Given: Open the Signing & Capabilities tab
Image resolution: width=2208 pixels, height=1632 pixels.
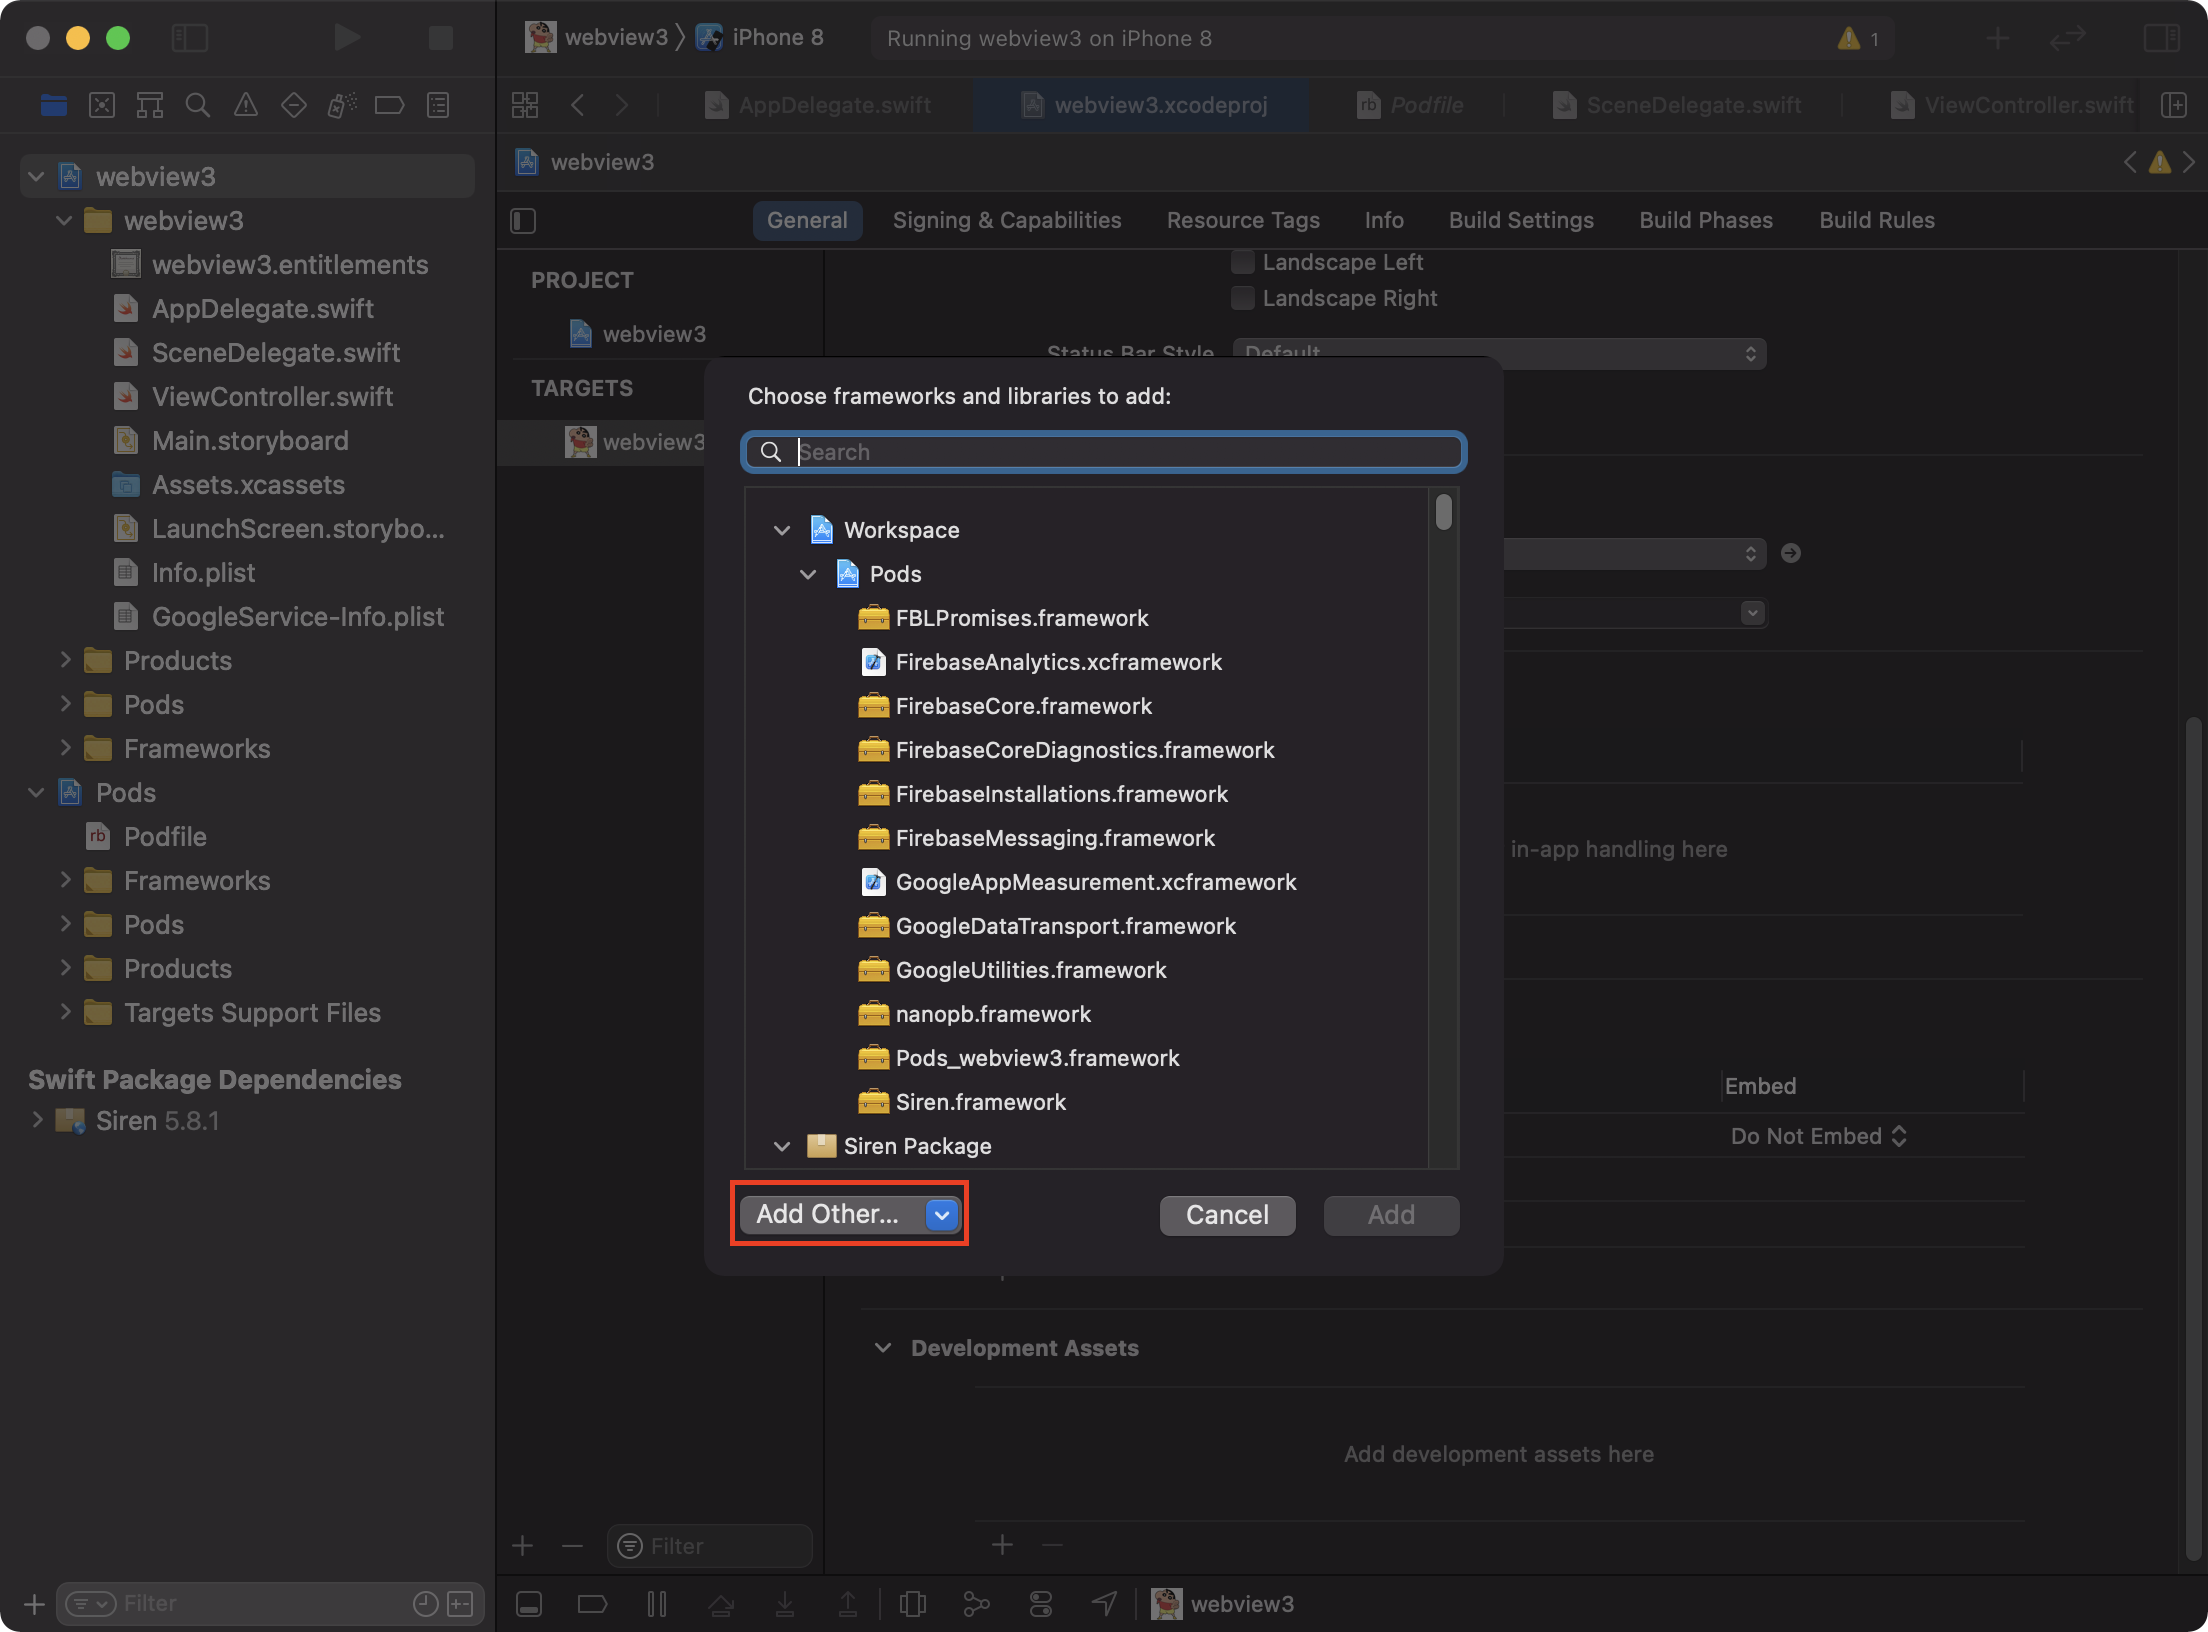Looking at the screenshot, I should [x=1006, y=220].
